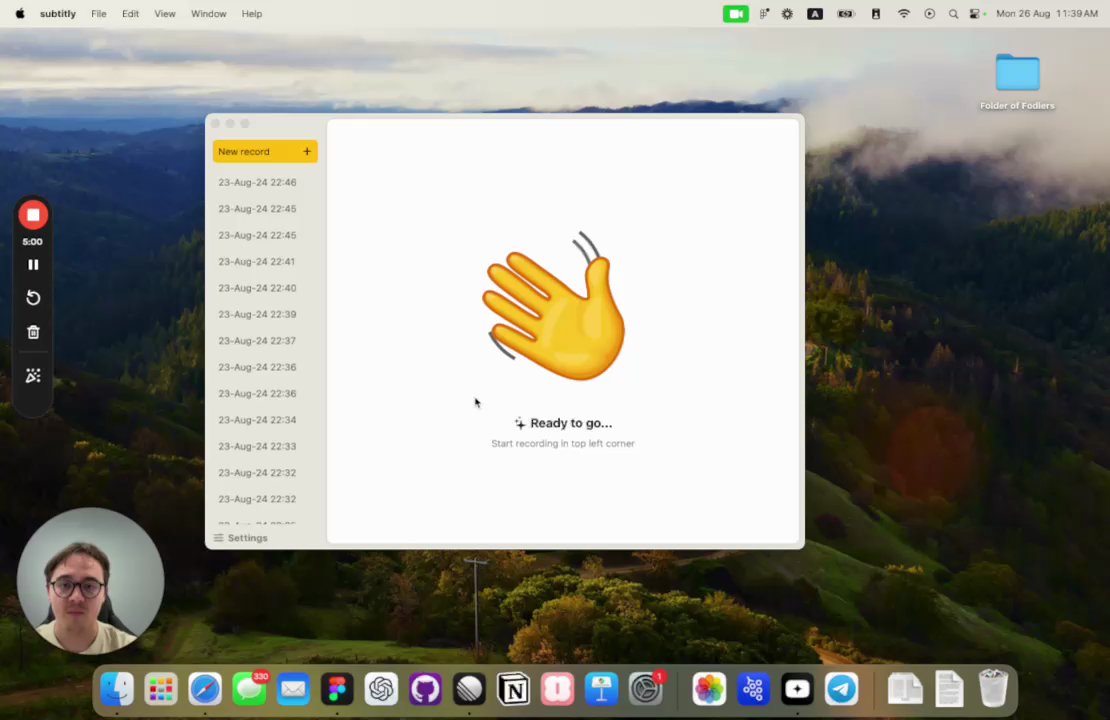The height and width of the screenshot is (720, 1110).
Task: Open the Help menu
Action: [251, 13]
